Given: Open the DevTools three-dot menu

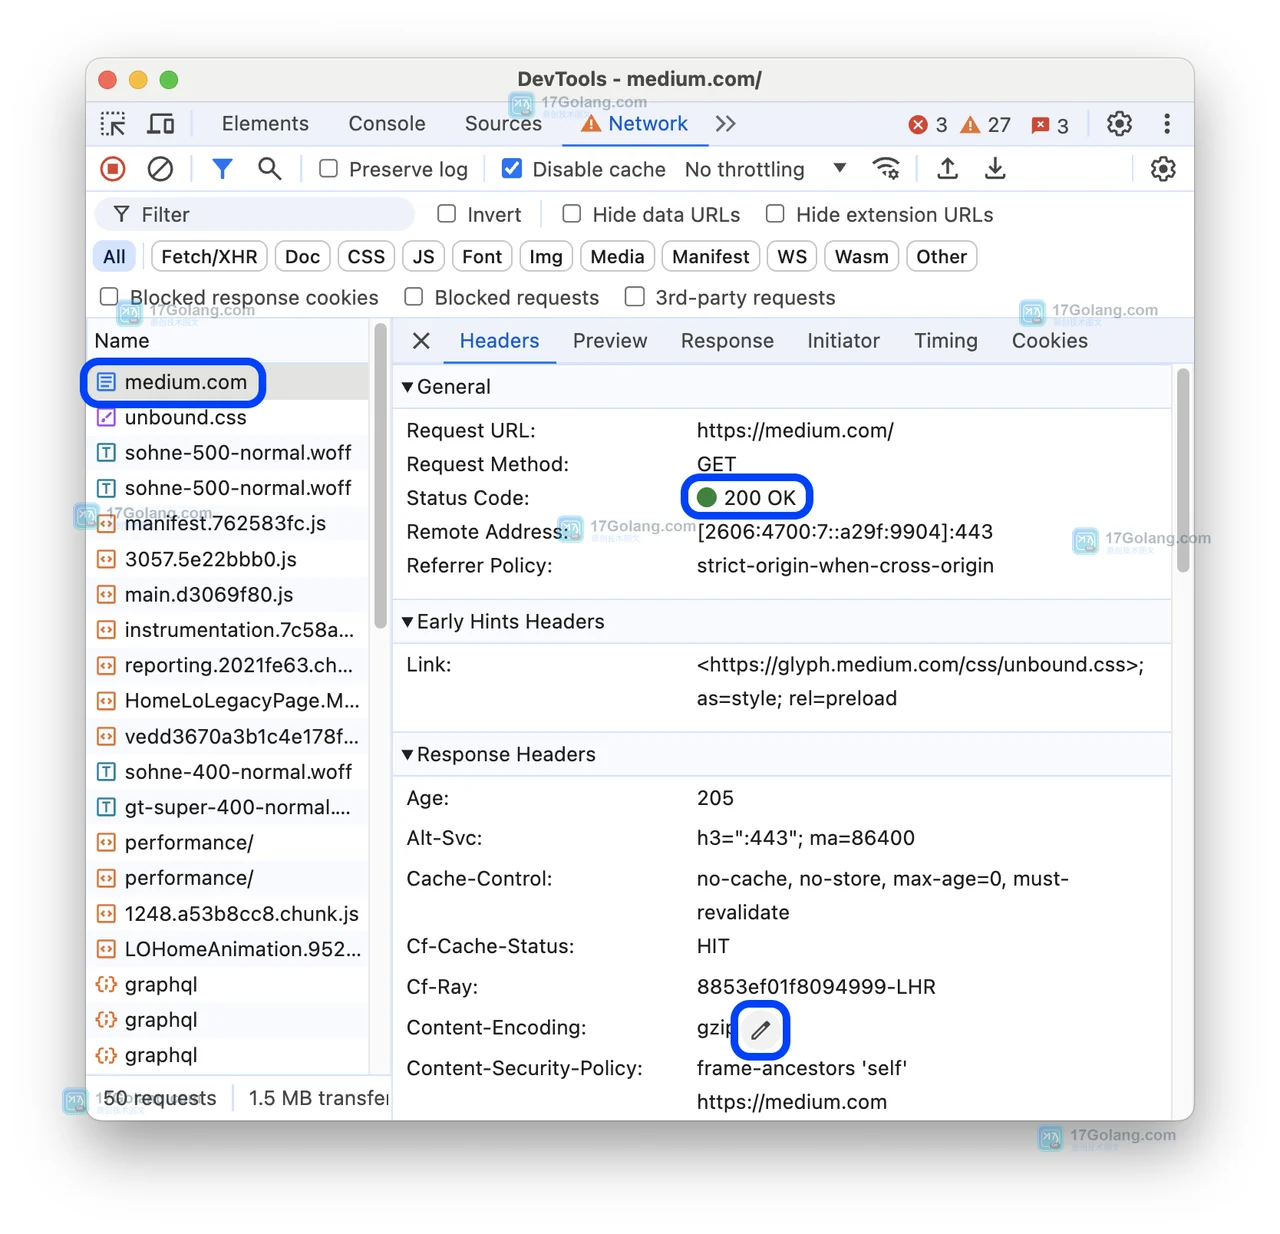Looking at the screenshot, I should [1167, 124].
